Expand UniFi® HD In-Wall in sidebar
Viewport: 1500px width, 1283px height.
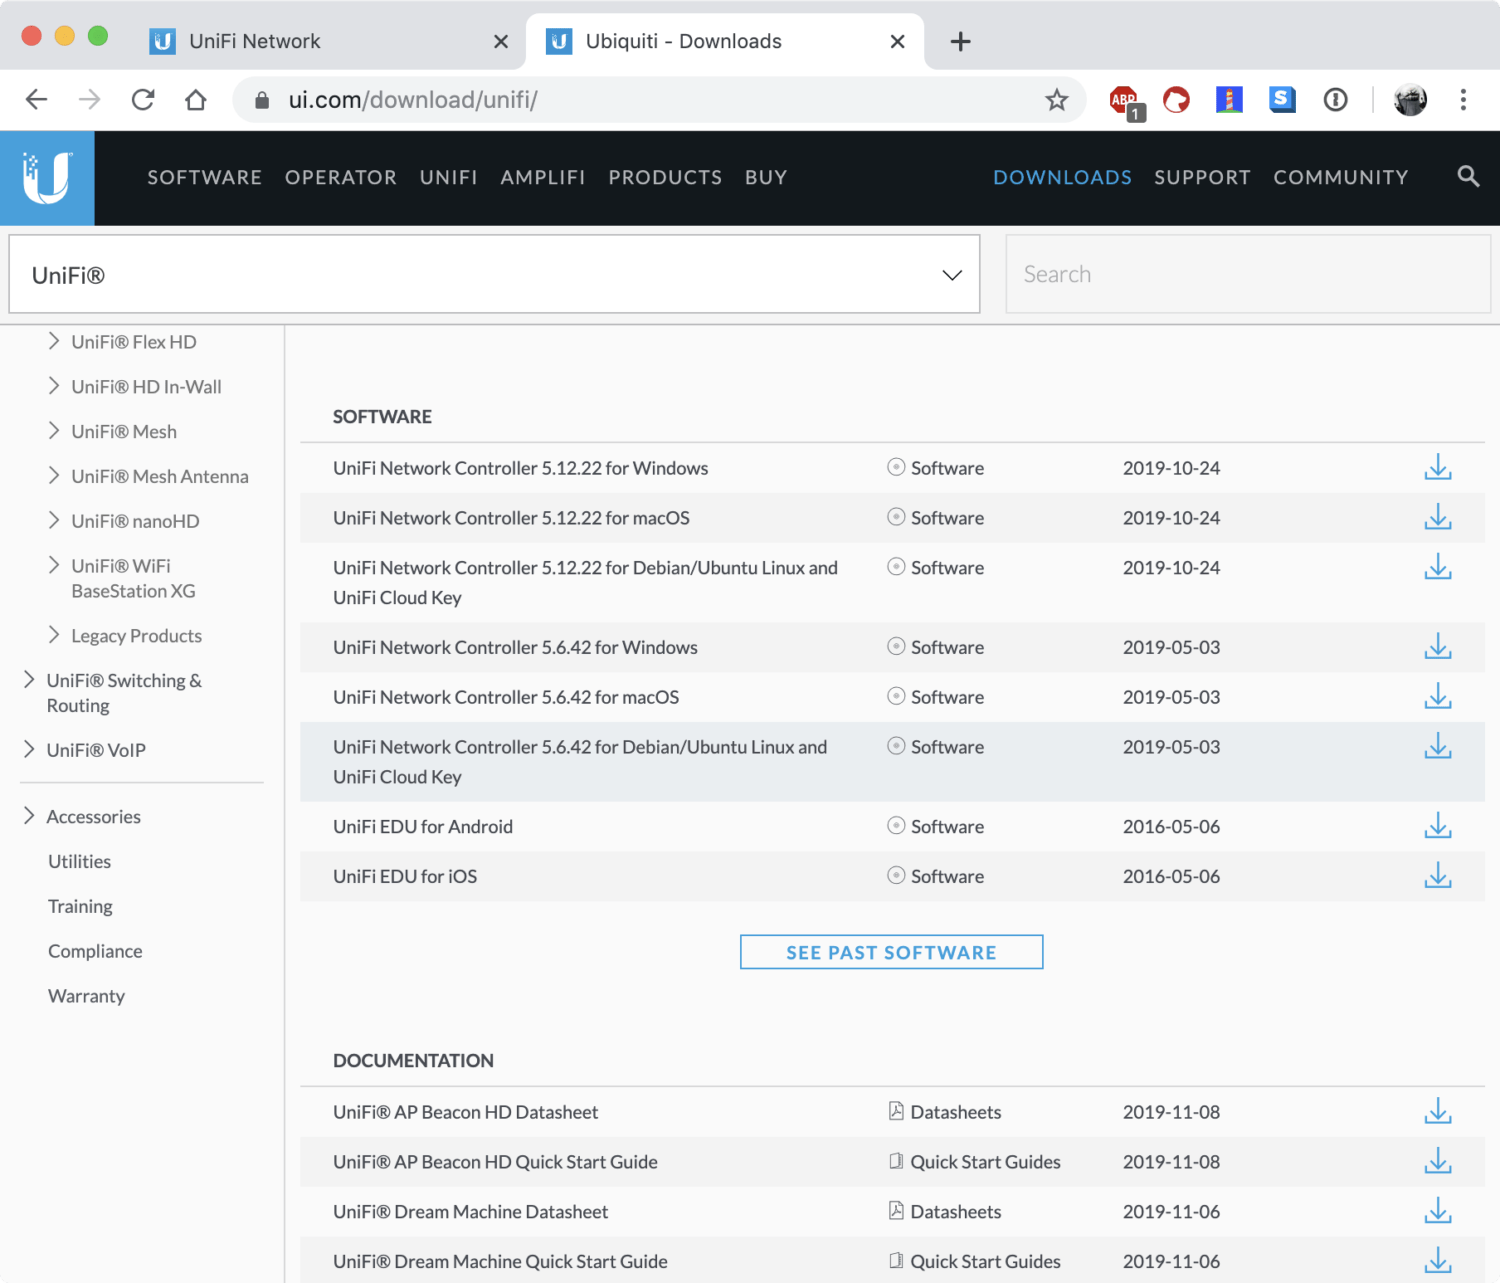point(54,386)
